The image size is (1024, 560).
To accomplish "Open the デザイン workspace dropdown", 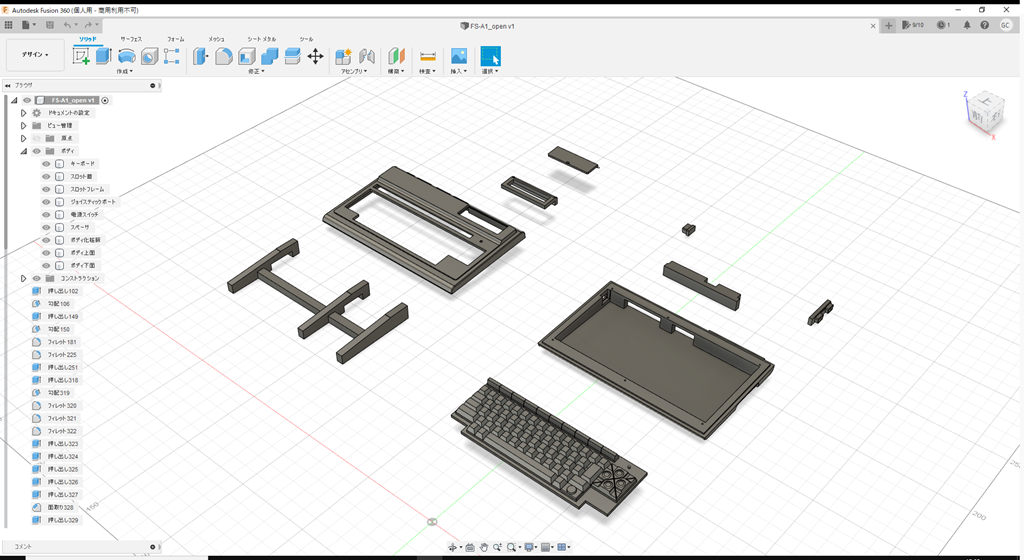I will point(35,56).
